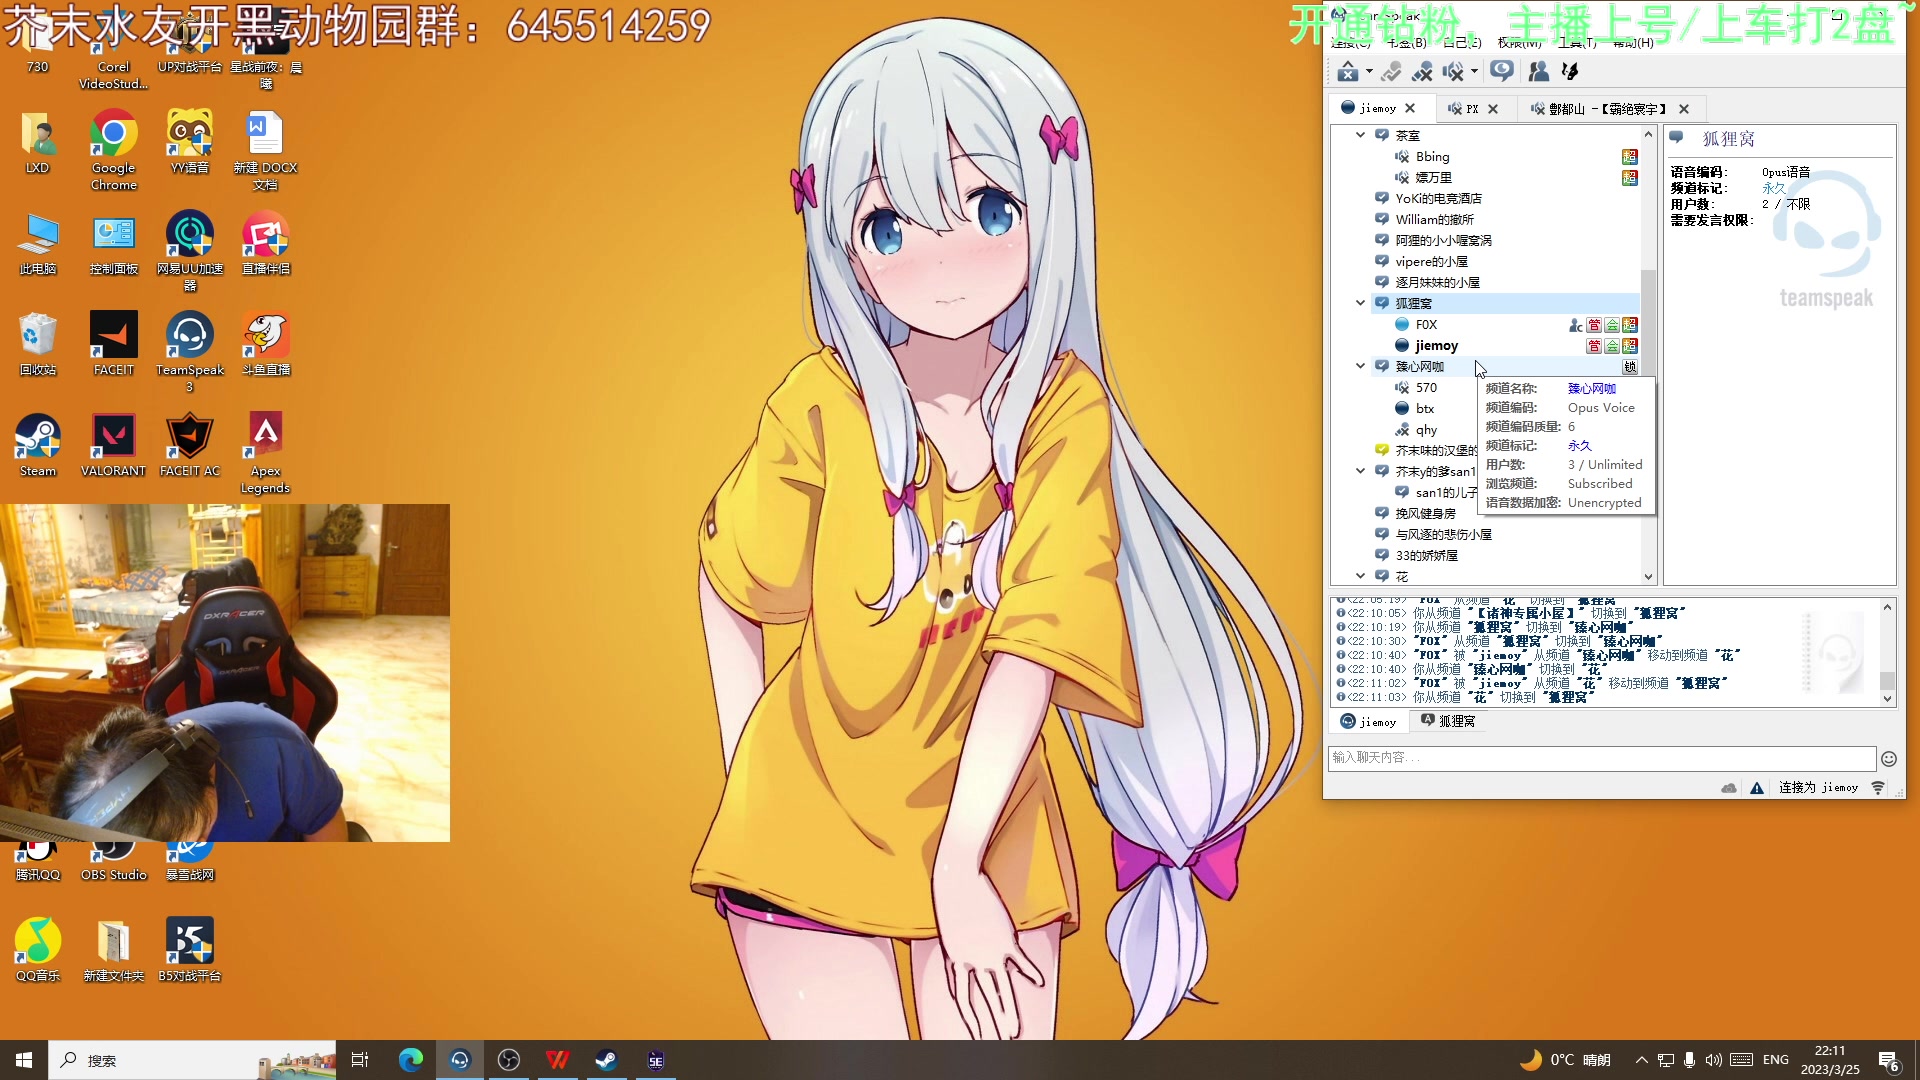Click the chat log vertical scrollbar thumb
The height and width of the screenshot is (1080, 1920).
coord(1887,681)
